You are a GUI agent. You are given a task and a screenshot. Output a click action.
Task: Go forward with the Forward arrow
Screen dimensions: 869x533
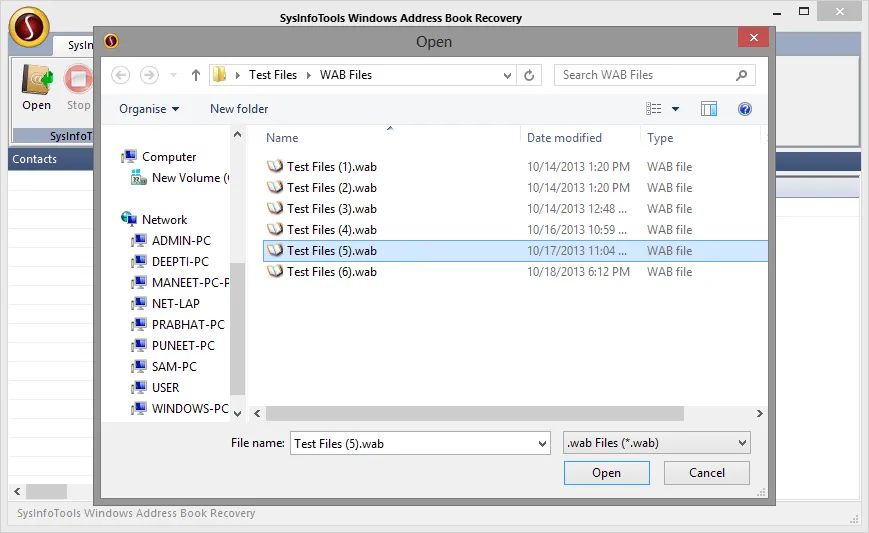click(149, 75)
